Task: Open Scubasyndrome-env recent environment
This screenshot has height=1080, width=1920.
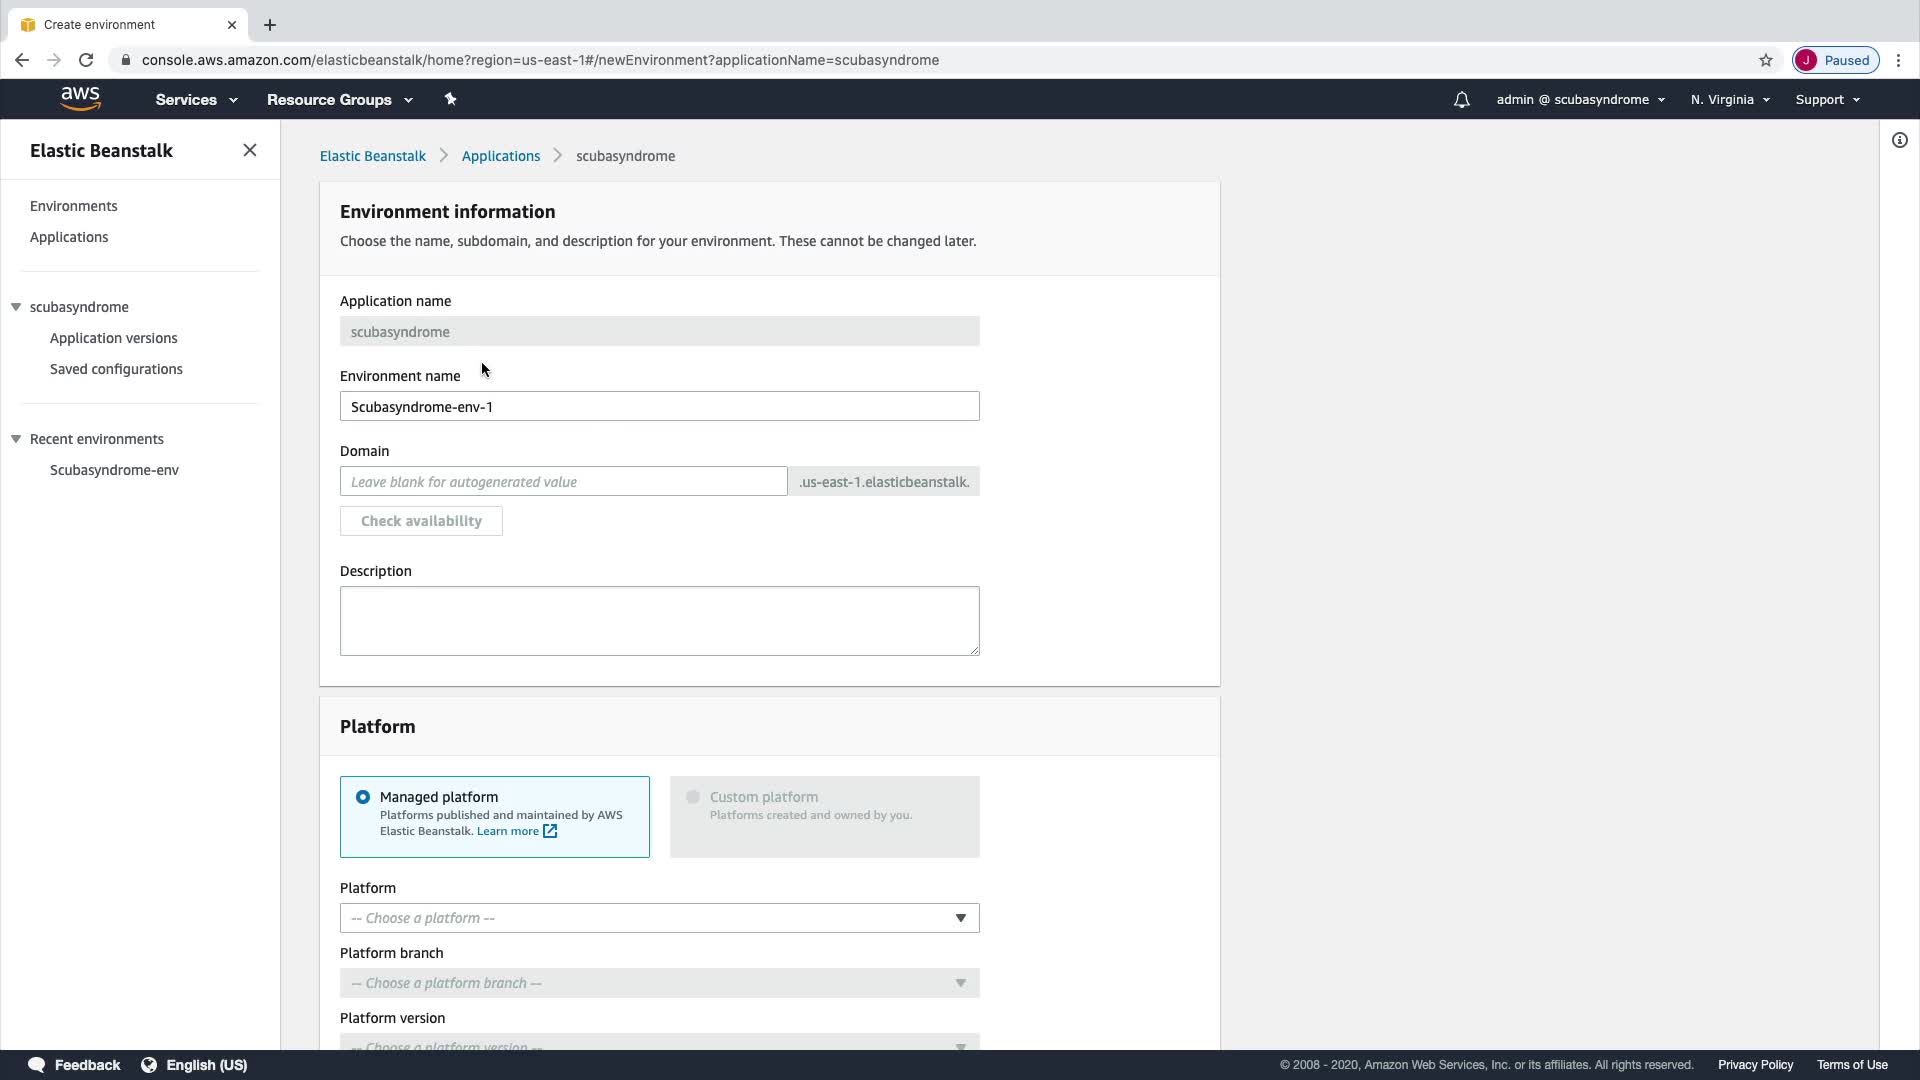Action: coord(114,470)
